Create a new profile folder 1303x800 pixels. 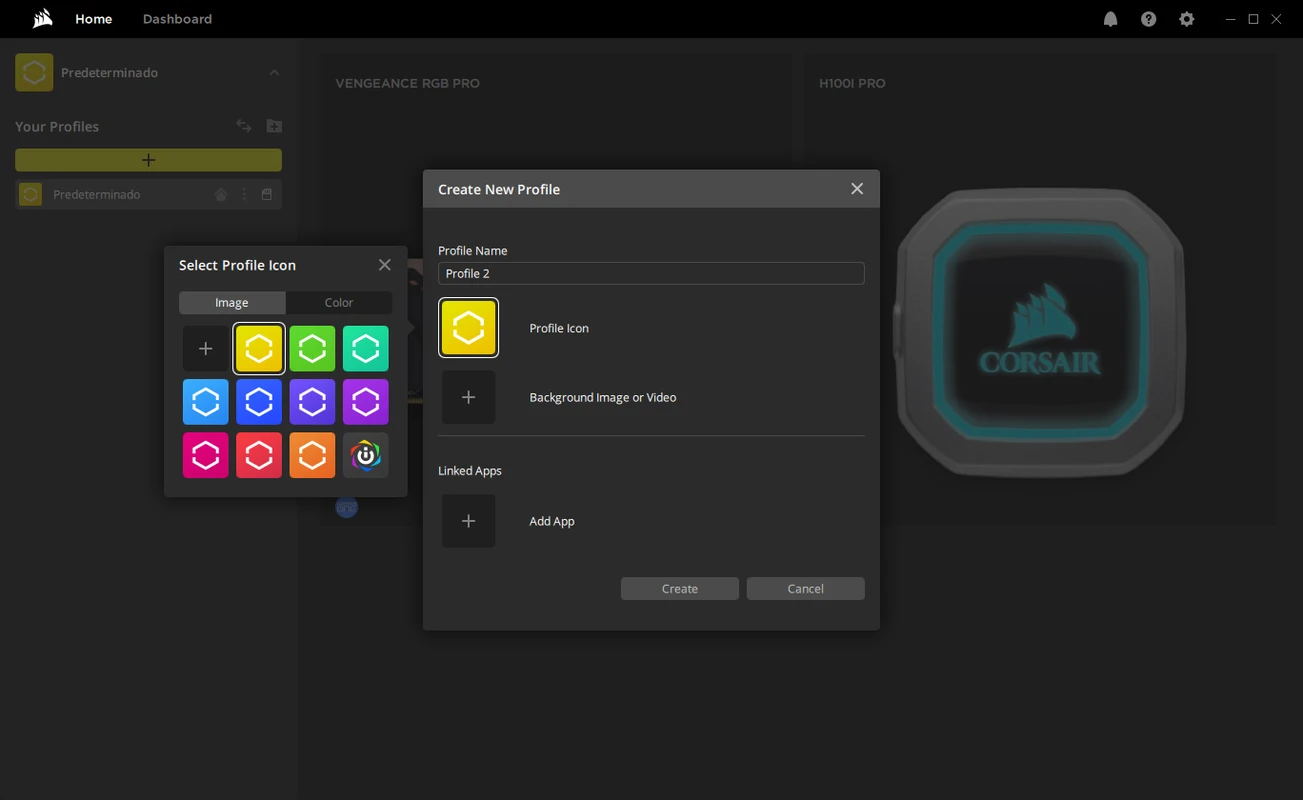point(274,125)
